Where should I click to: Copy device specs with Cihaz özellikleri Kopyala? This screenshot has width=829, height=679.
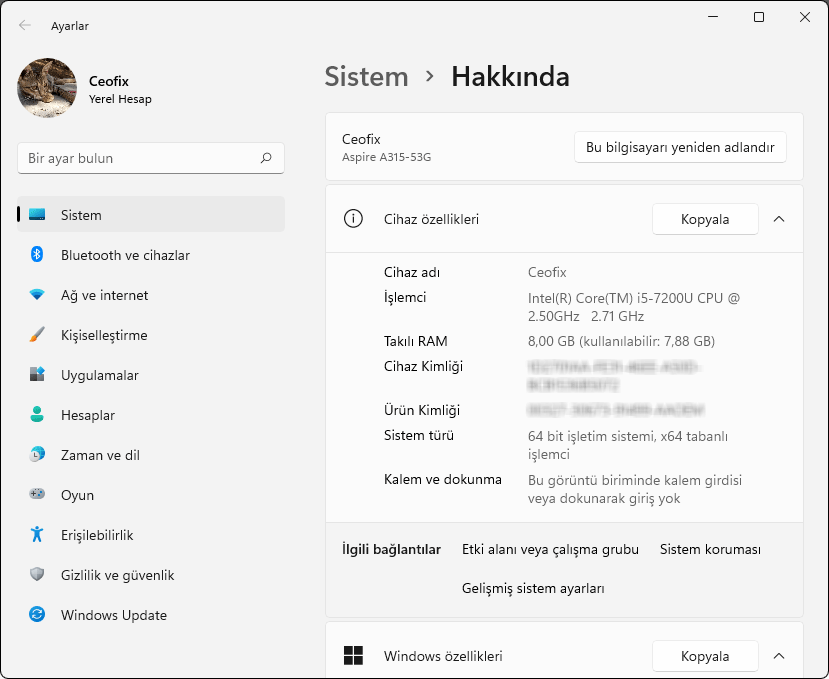[705, 219]
